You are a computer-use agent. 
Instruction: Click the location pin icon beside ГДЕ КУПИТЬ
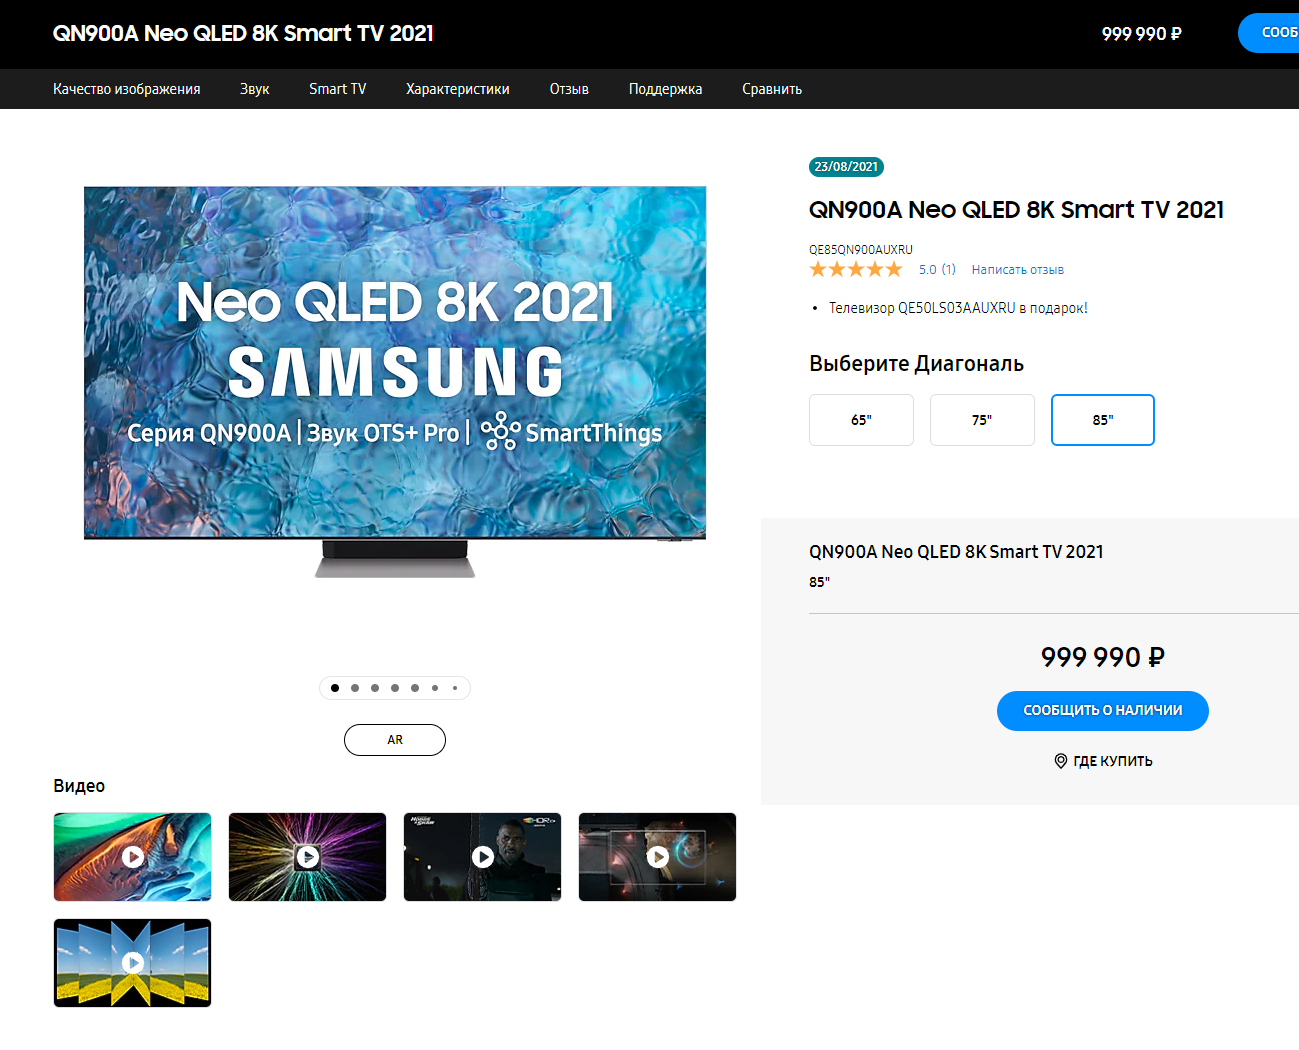[1061, 761]
